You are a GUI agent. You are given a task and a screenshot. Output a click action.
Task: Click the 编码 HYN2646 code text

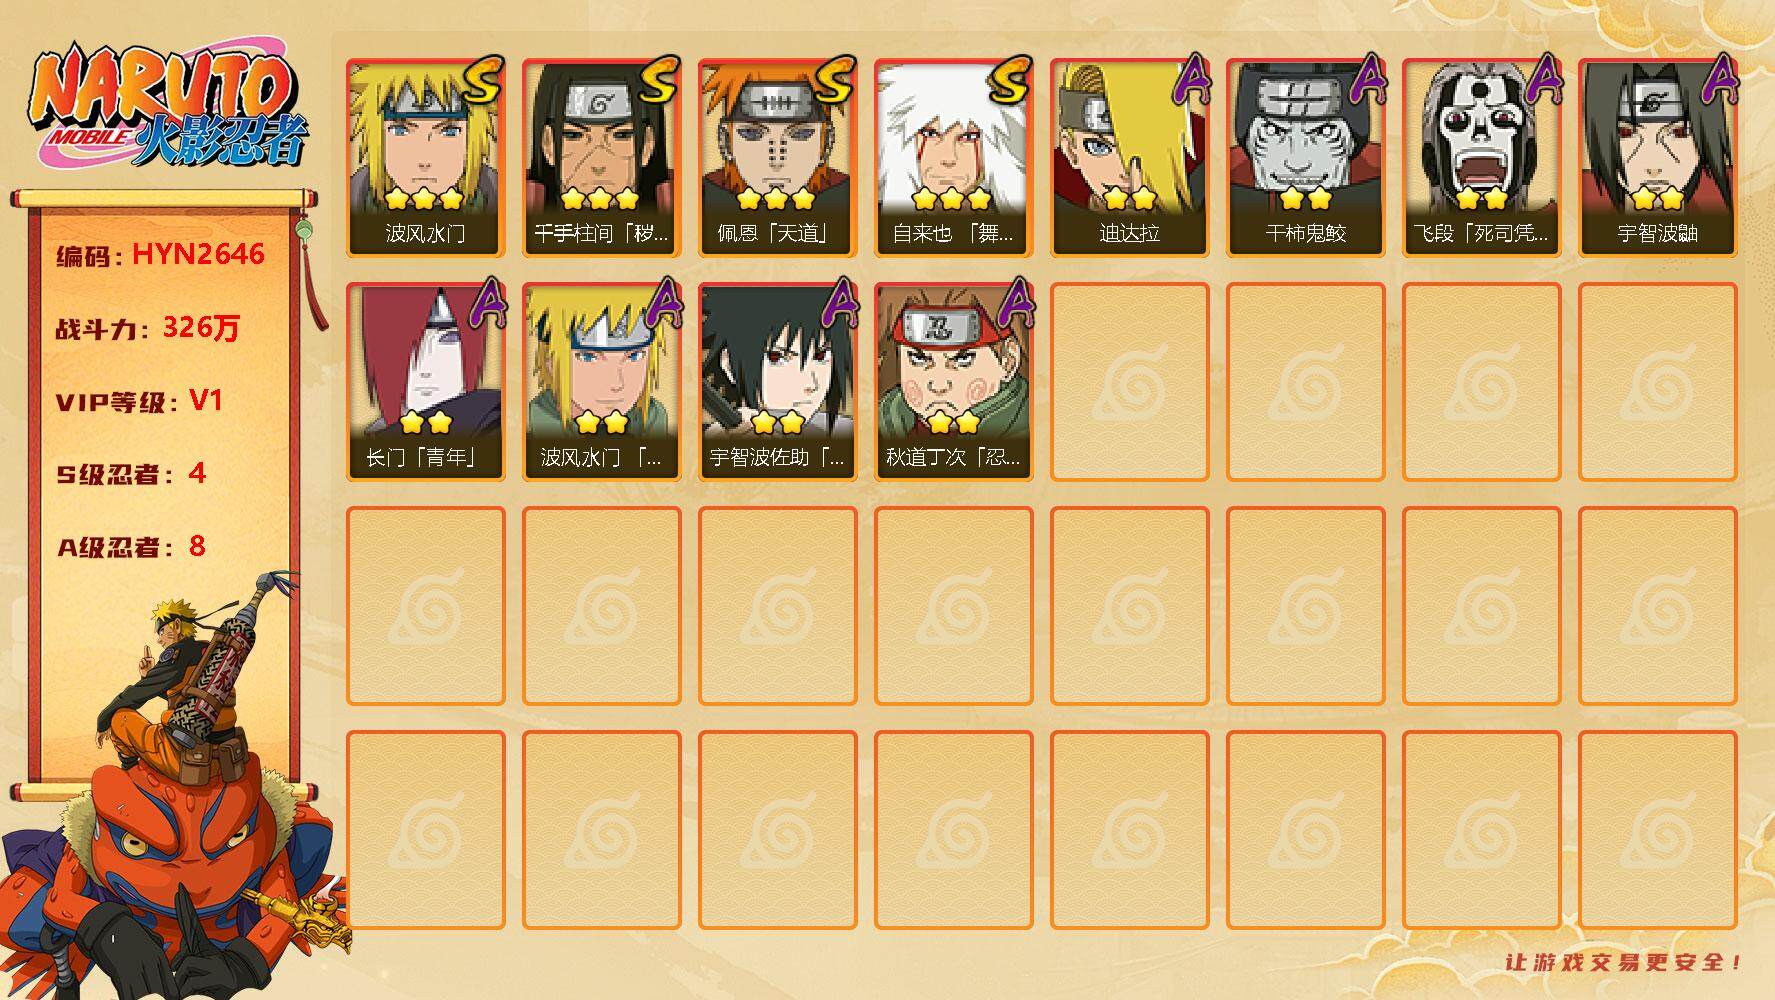point(160,254)
